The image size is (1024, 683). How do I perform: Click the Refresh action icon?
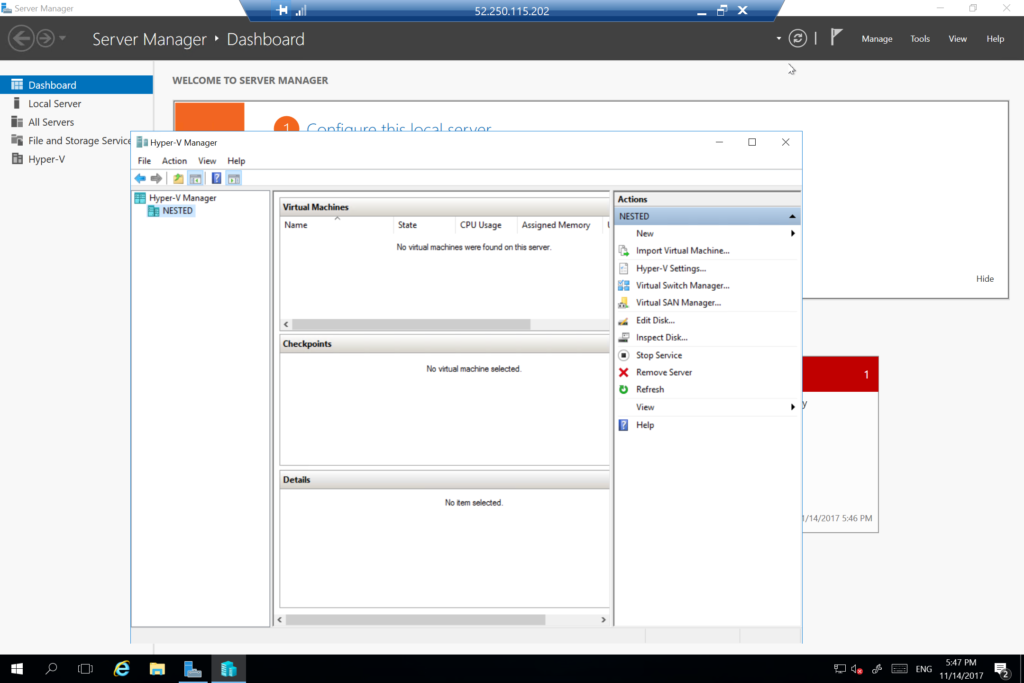[x=649, y=389]
